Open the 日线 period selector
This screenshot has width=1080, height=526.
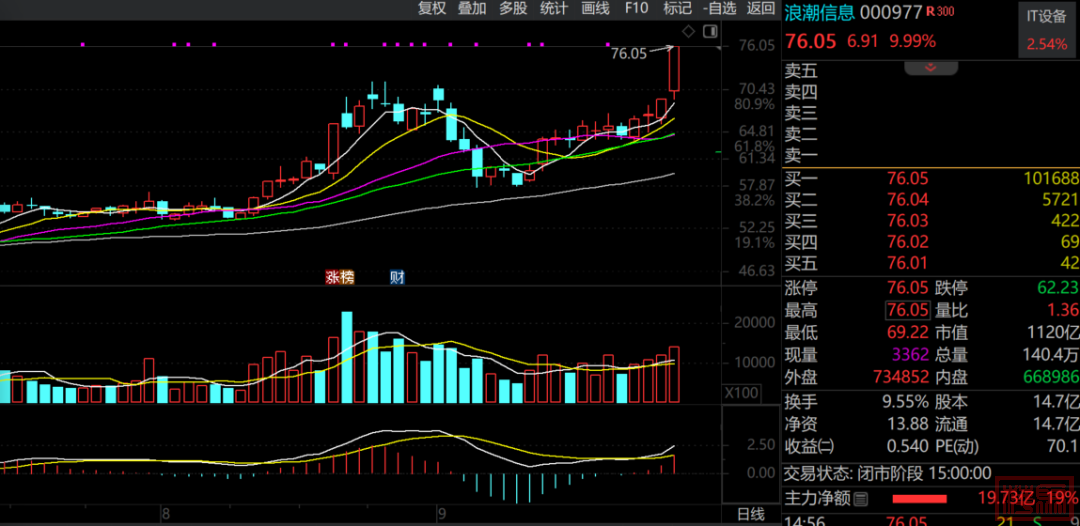pos(750,514)
